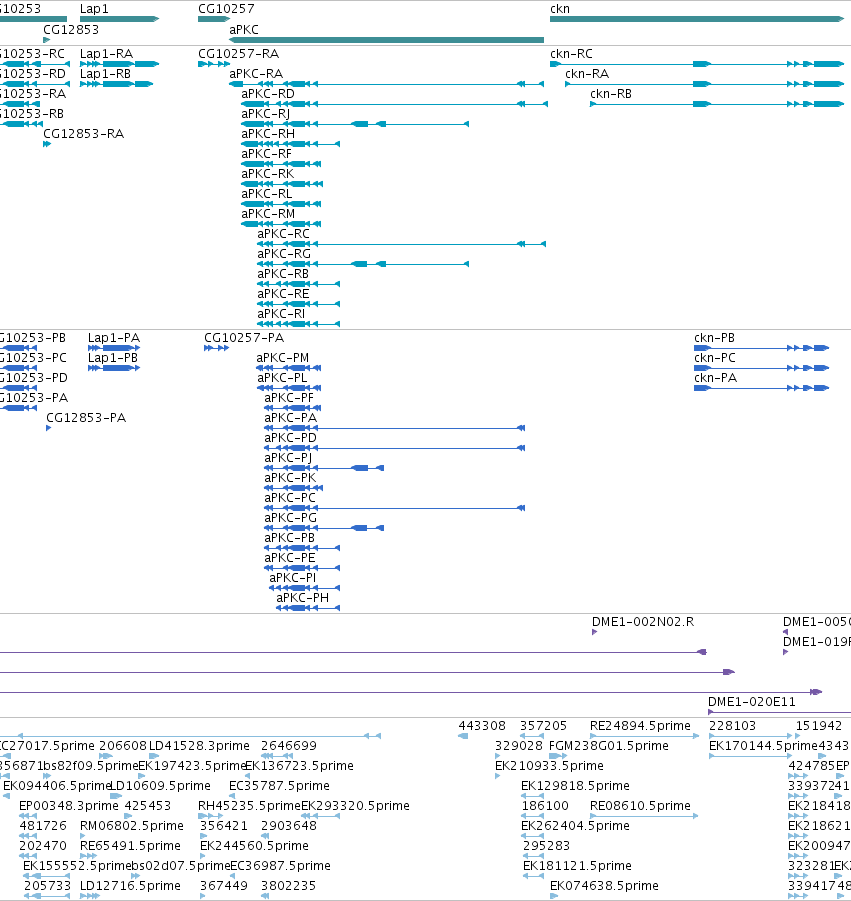Viewport: 851px width, 901px height.
Task: Open the aPKC-PG protein label
Action: (x=291, y=518)
